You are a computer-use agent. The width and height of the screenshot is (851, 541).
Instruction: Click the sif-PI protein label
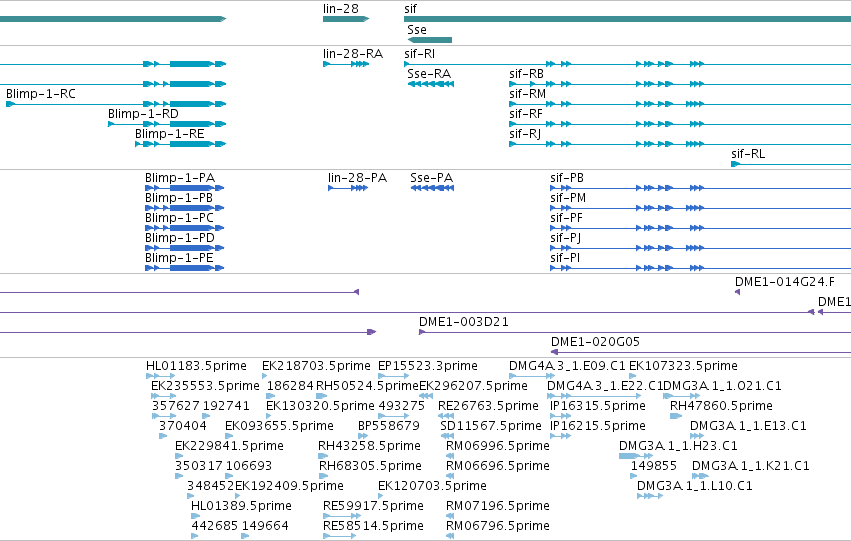(x=564, y=258)
